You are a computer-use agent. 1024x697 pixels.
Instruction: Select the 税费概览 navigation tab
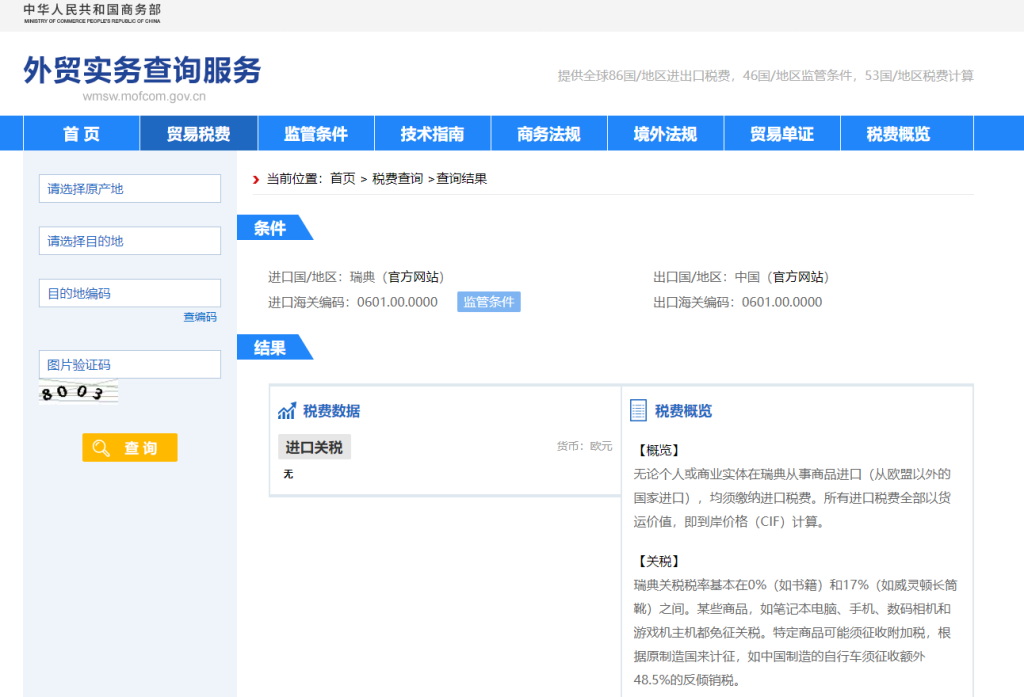[x=899, y=133]
